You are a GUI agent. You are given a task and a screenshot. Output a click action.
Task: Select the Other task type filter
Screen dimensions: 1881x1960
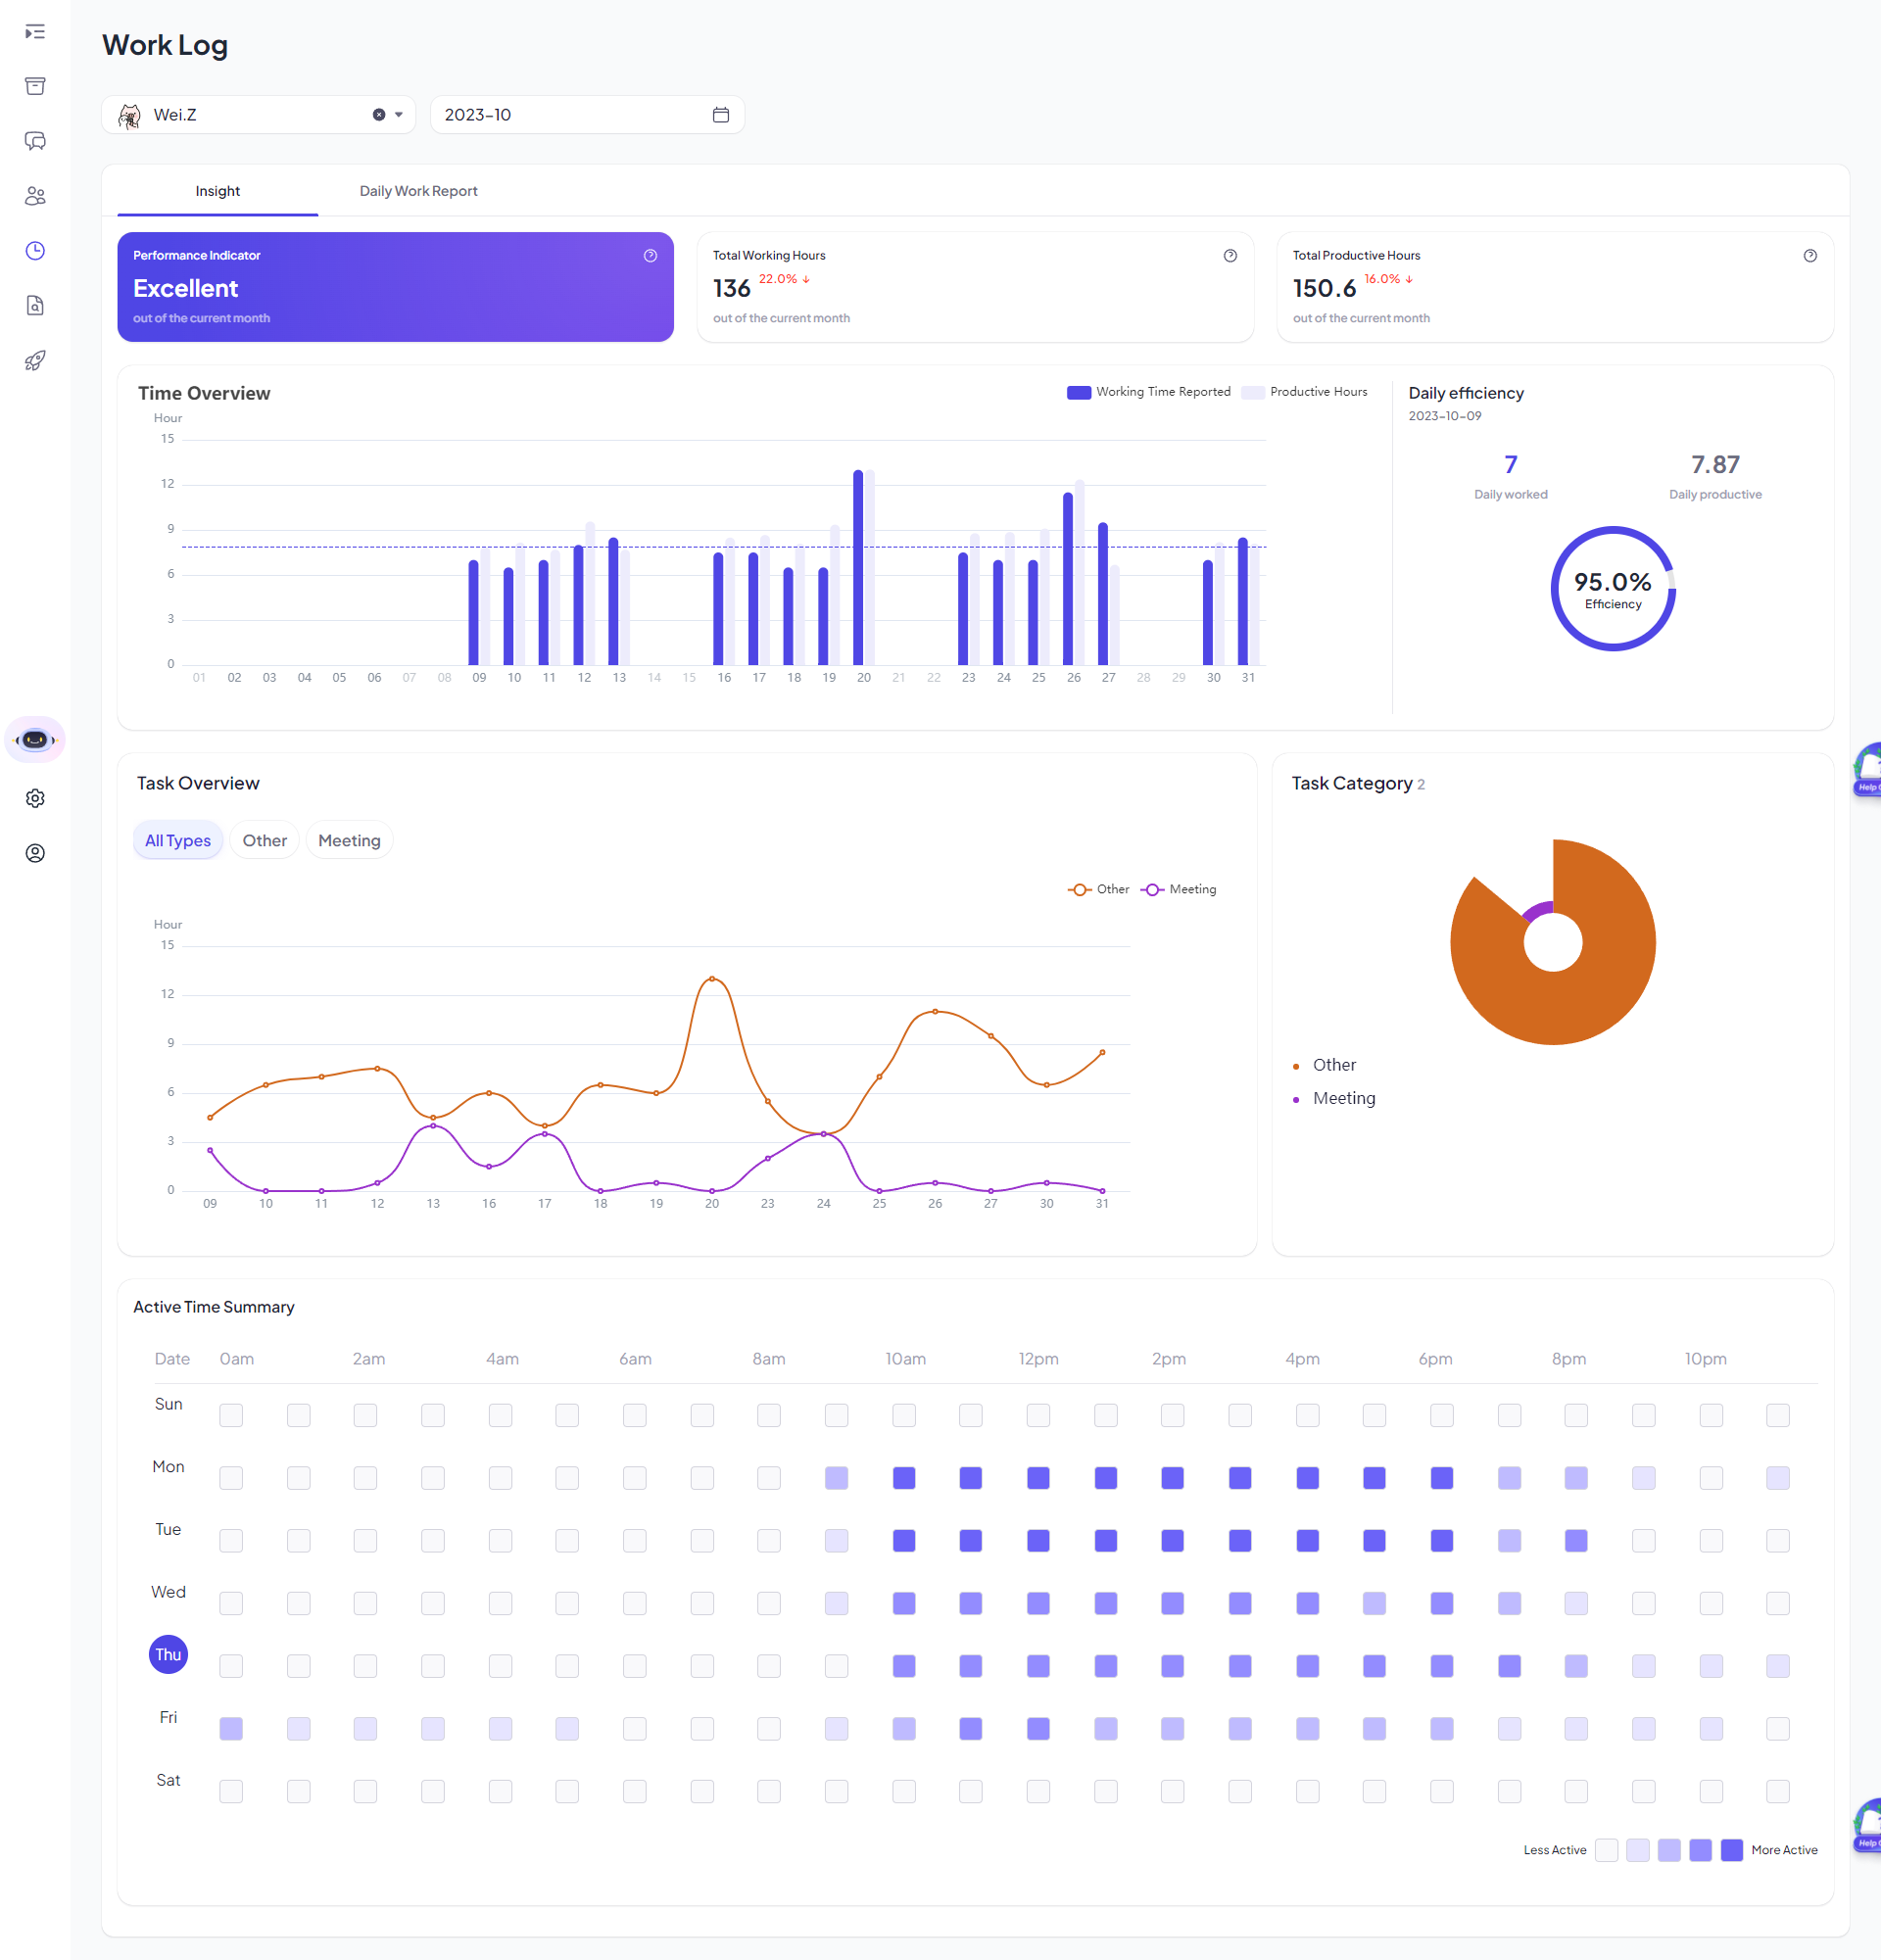264,841
